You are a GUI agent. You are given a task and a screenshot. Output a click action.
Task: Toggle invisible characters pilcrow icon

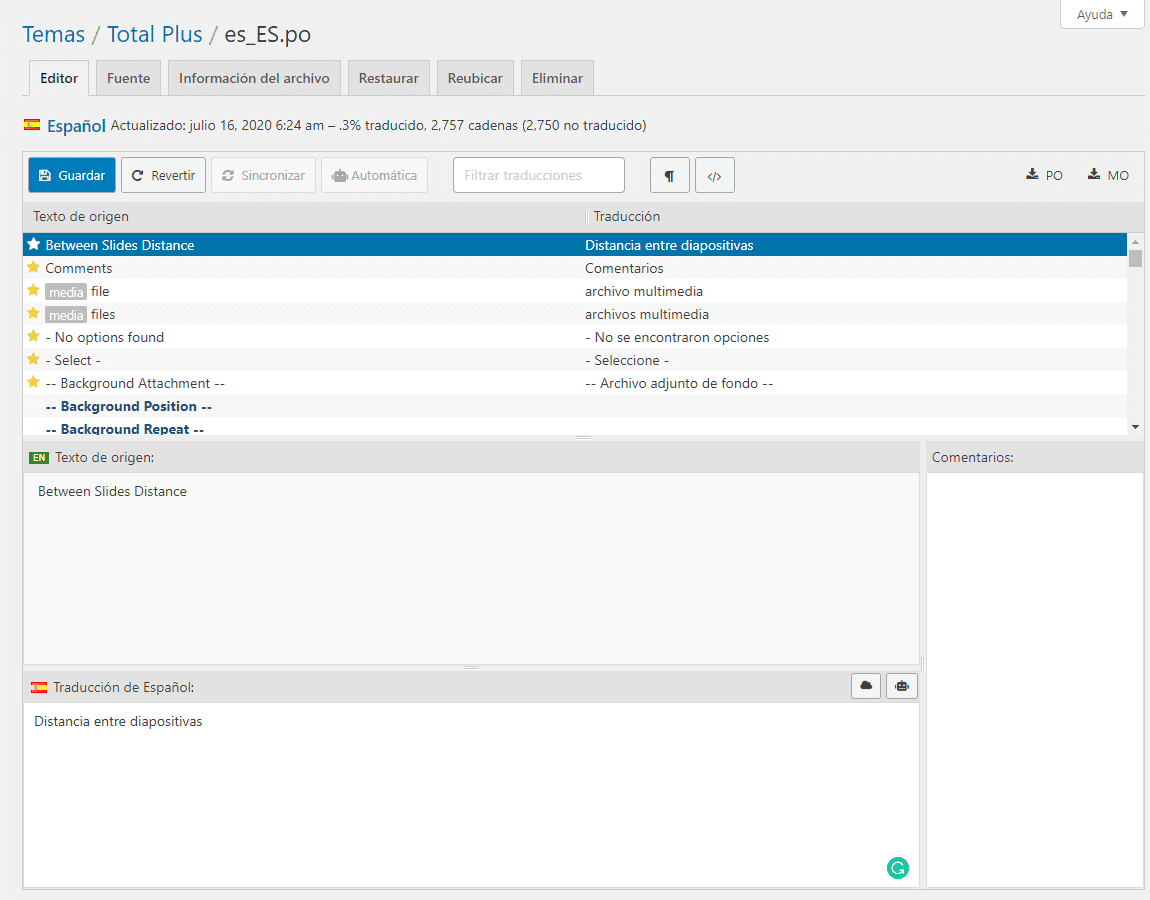coord(670,175)
